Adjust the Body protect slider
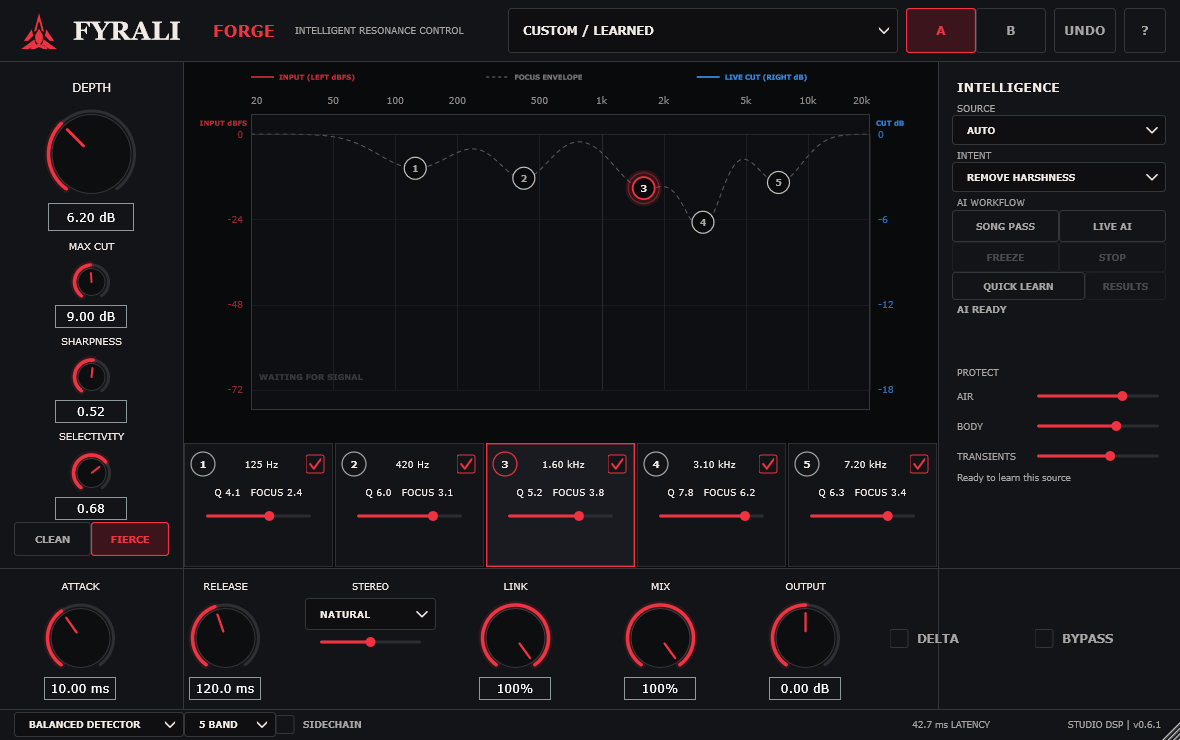 (x=1098, y=426)
